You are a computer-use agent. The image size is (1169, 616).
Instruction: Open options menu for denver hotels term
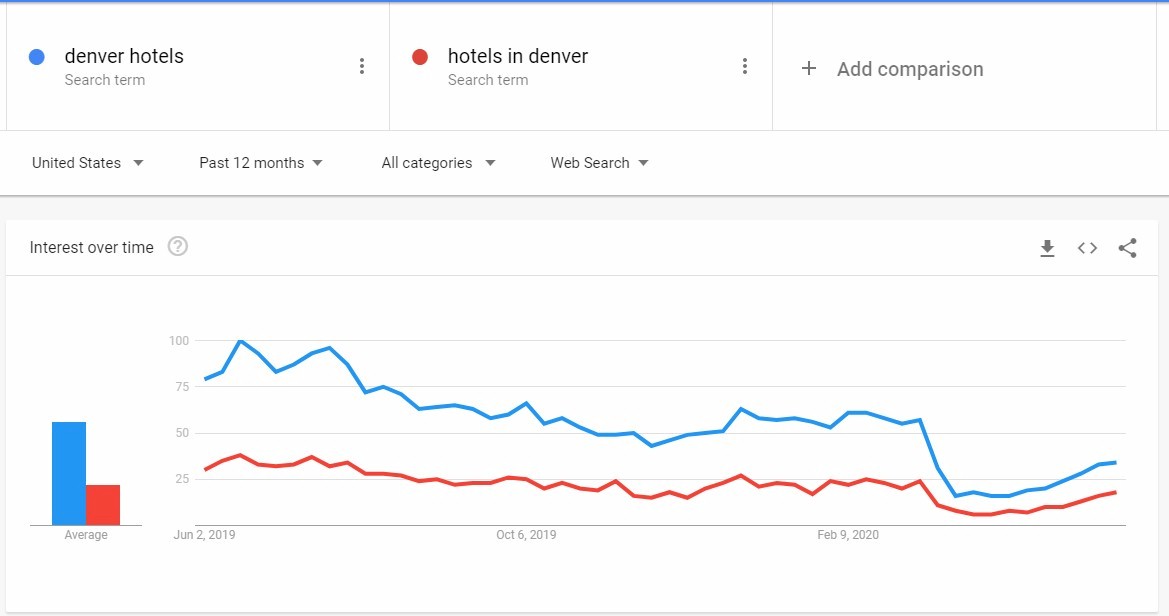[x=362, y=66]
